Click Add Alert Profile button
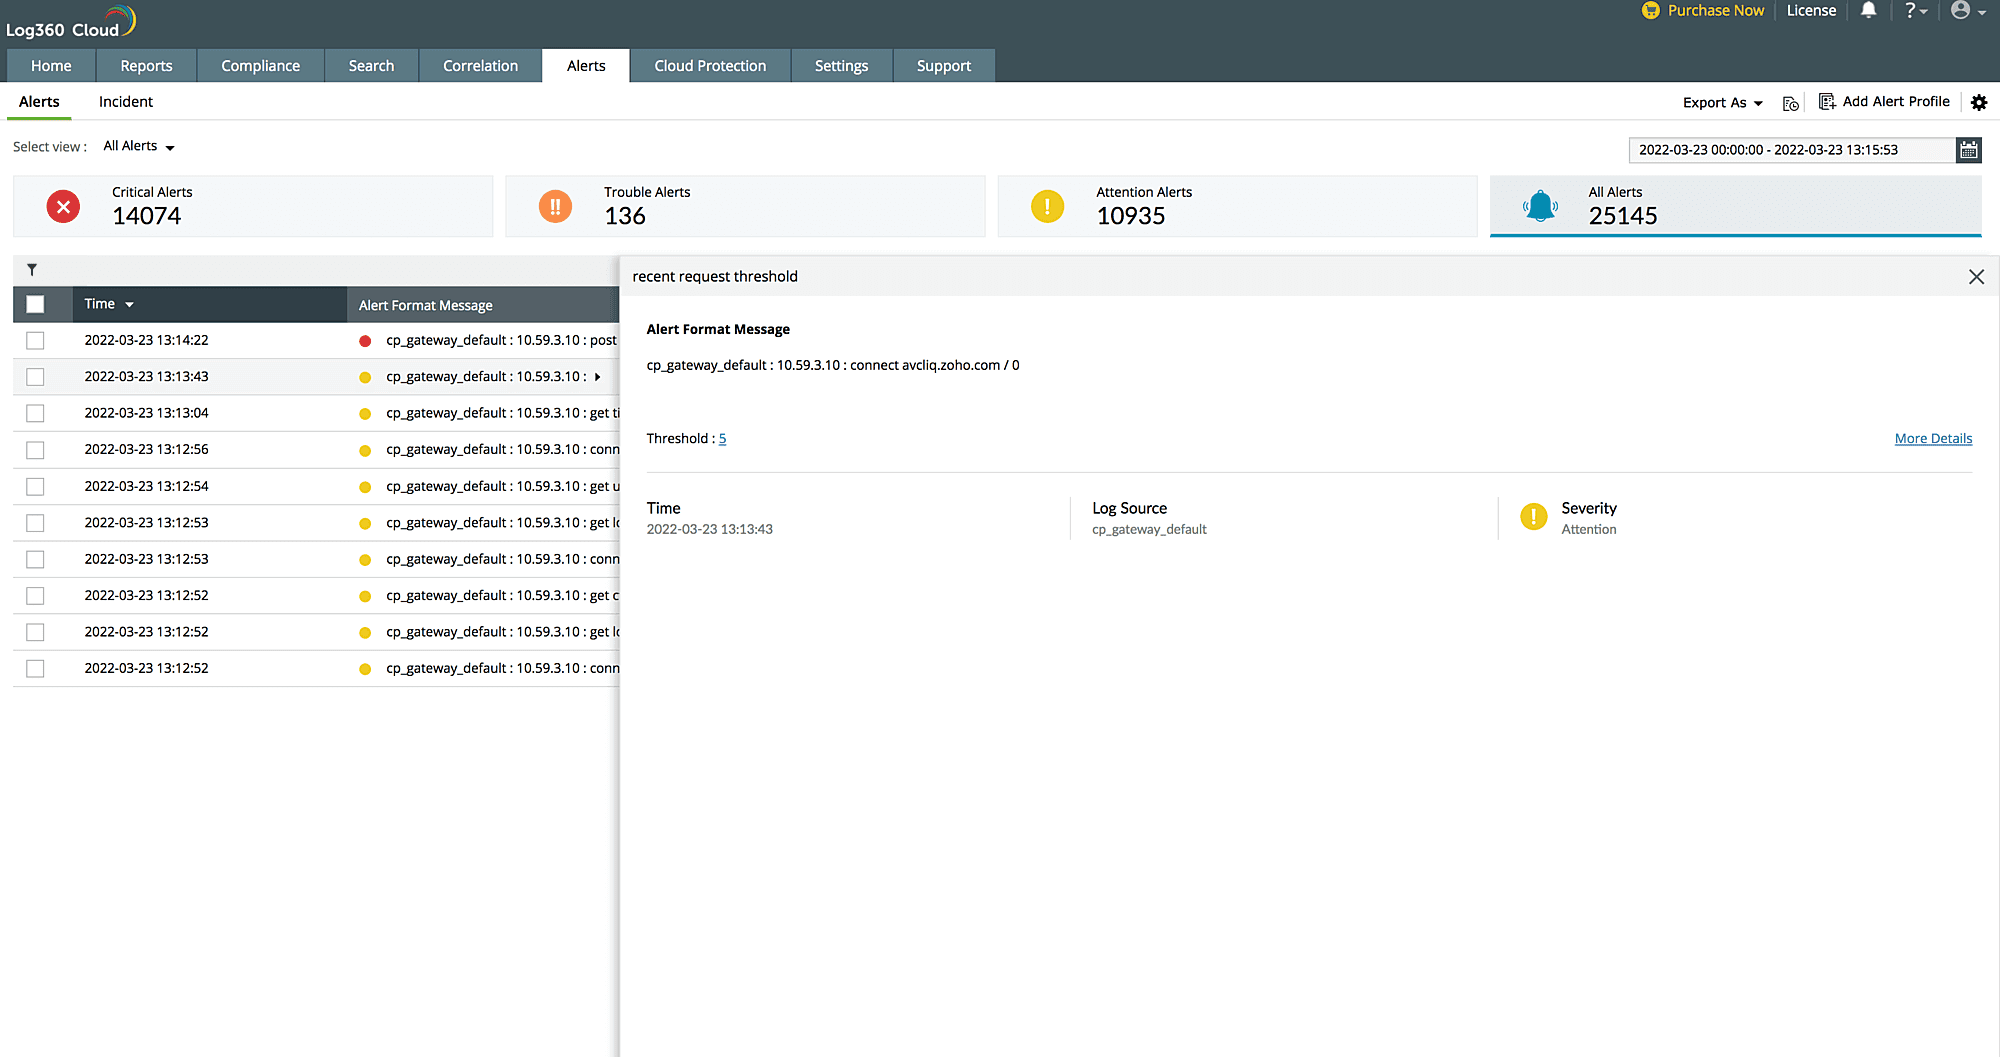The width and height of the screenshot is (2000, 1057). [1884, 101]
